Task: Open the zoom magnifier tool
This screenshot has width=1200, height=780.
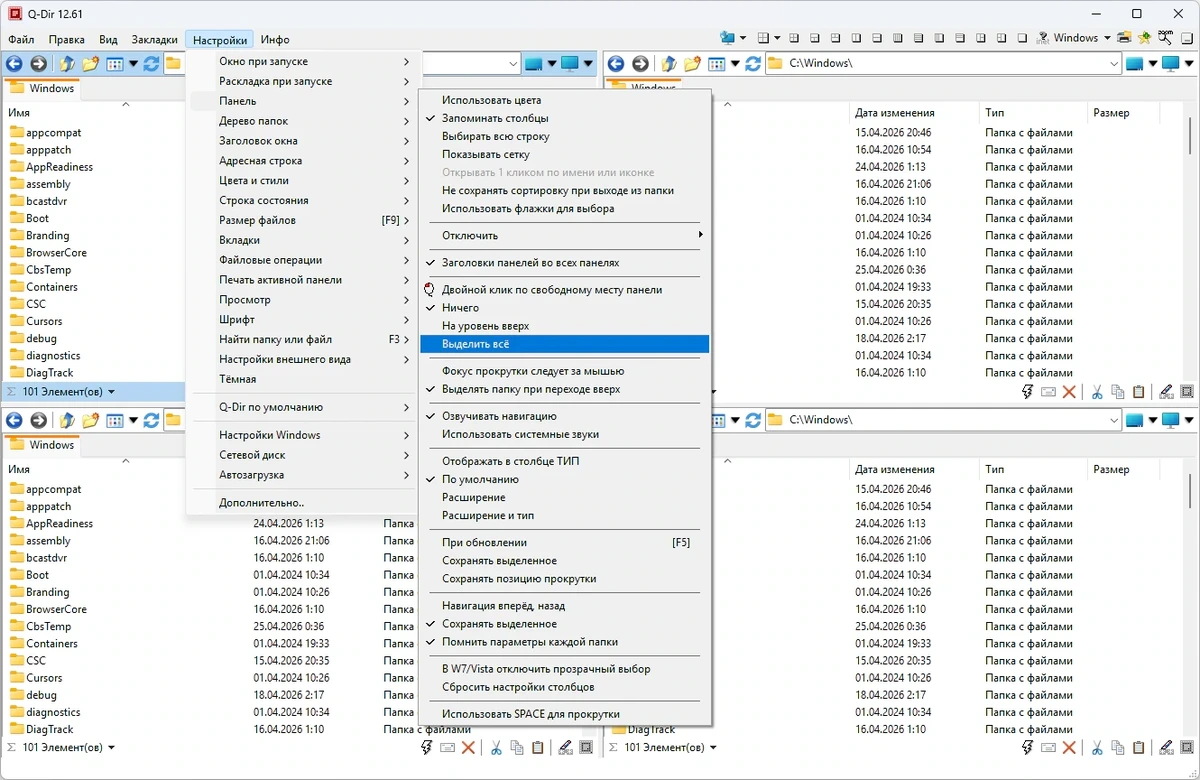Action: point(1165,38)
